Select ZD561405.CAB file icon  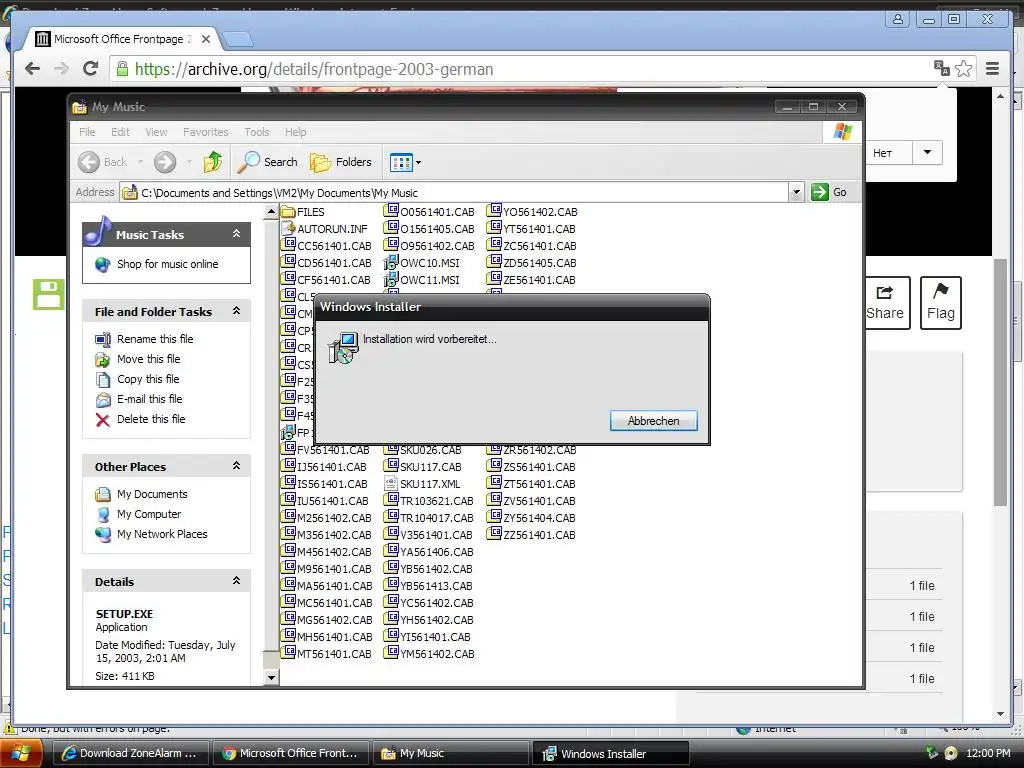(494, 262)
